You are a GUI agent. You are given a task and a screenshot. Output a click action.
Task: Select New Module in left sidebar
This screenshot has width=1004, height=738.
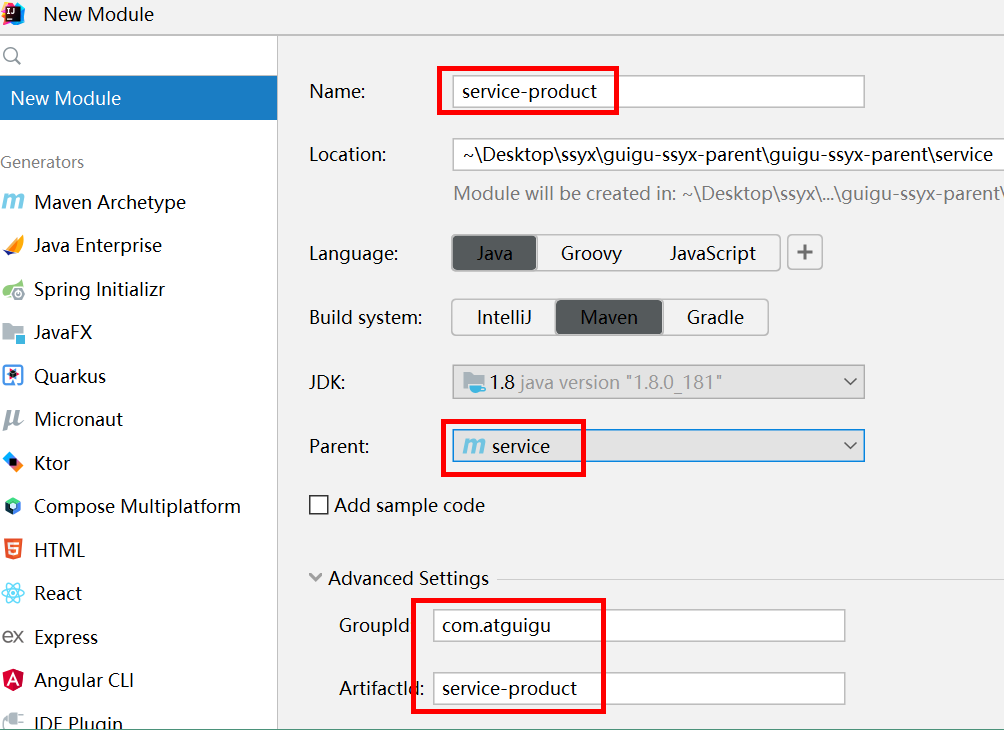pyautogui.click(x=138, y=98)
